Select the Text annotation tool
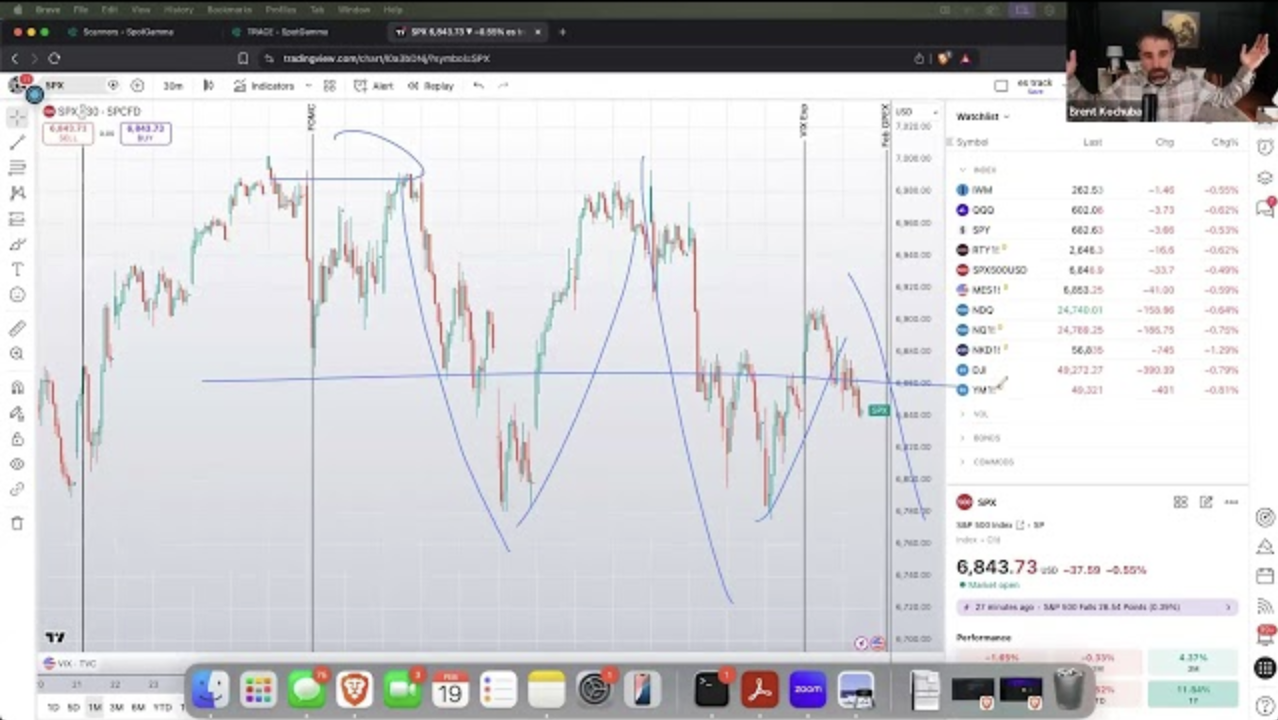 click(17, 270)
